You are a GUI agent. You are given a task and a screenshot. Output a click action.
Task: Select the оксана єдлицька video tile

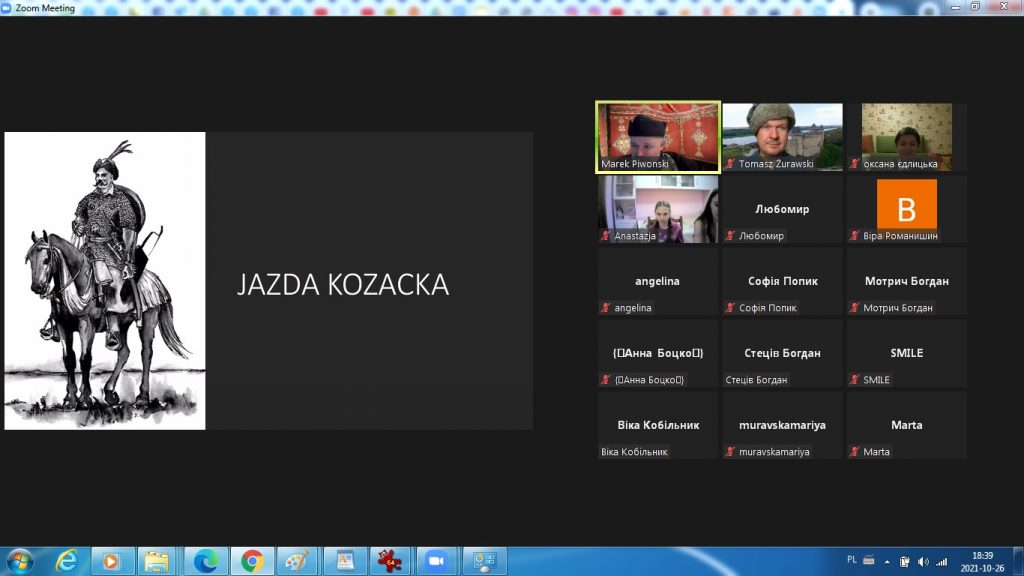tap(906, 136)
